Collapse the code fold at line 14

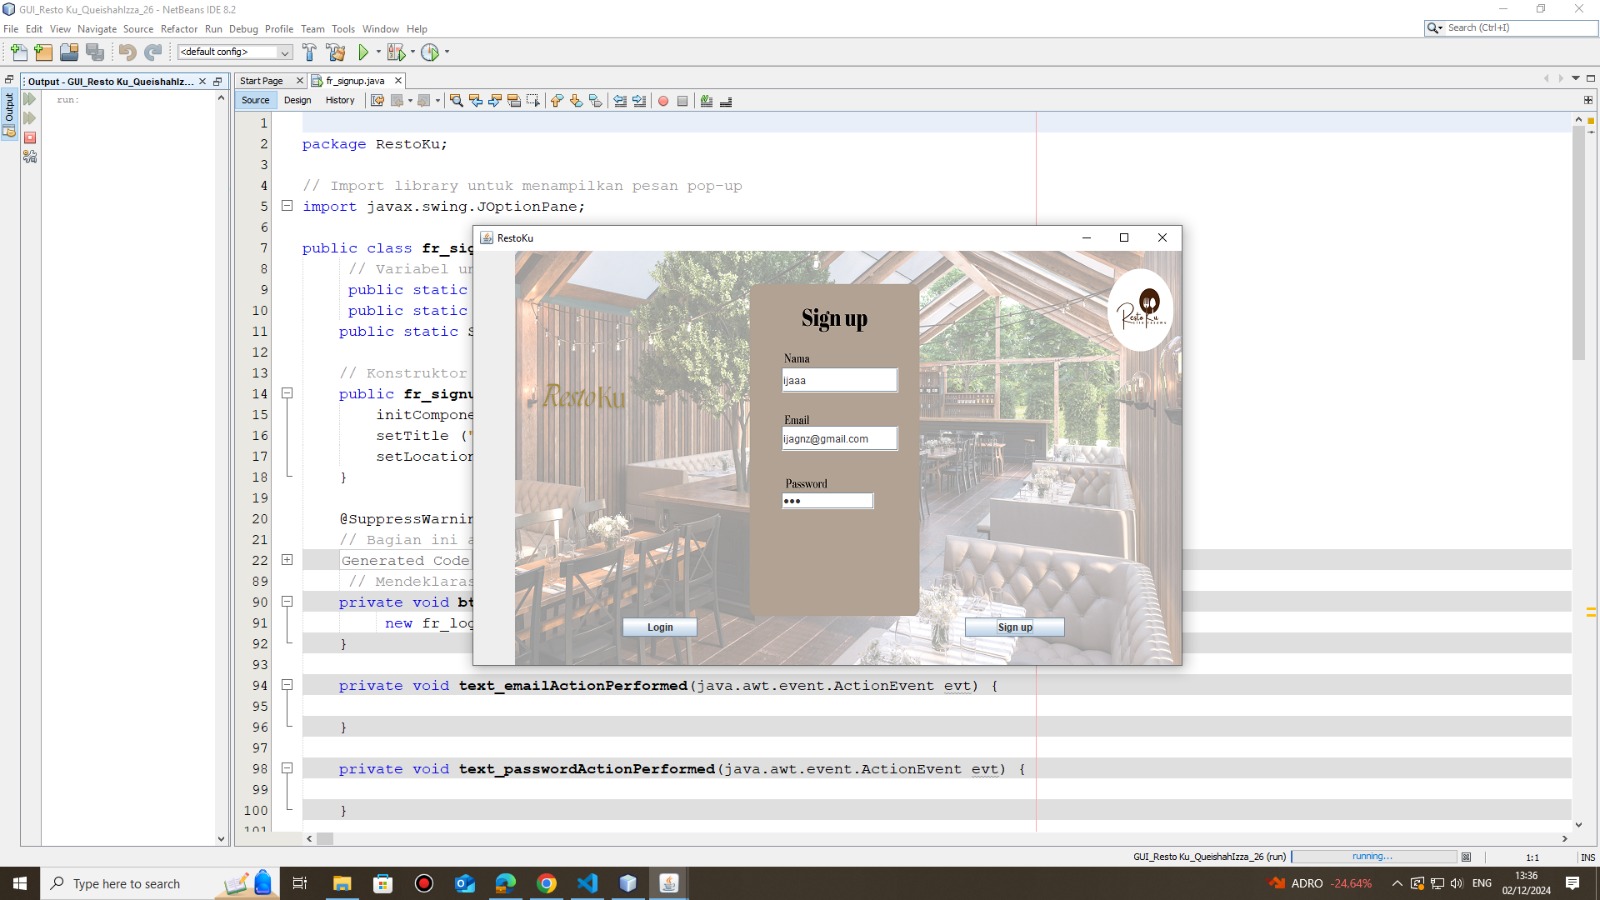click(287, 394)
